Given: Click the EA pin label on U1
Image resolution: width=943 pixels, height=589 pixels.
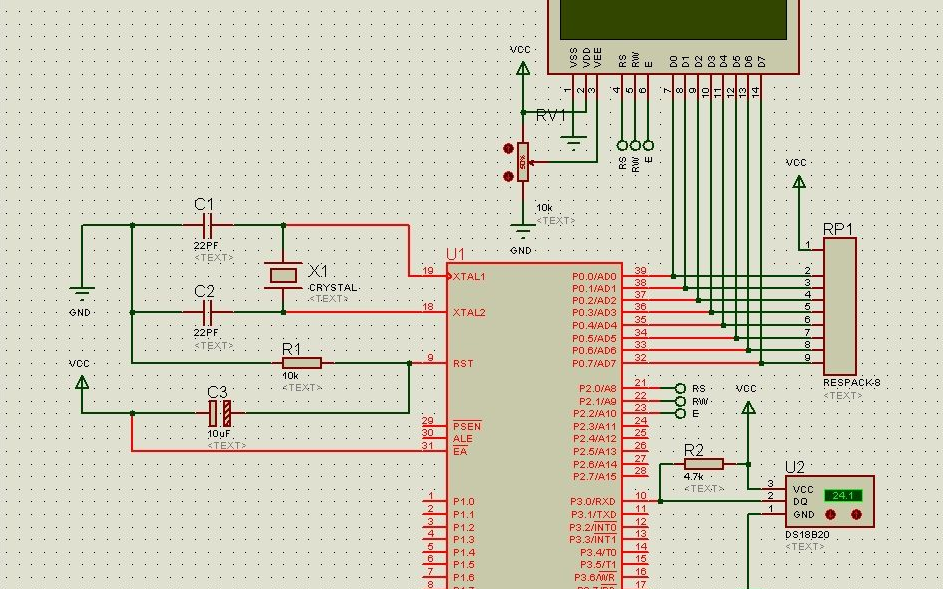Looking at the screenshot, I should pos(461,451).
